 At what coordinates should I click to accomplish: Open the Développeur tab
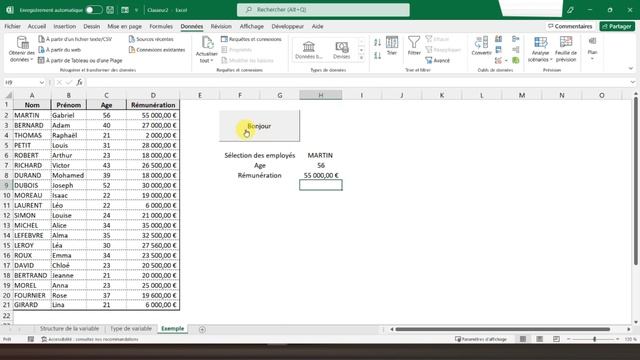pyautogui.click(x=287, y=26)
